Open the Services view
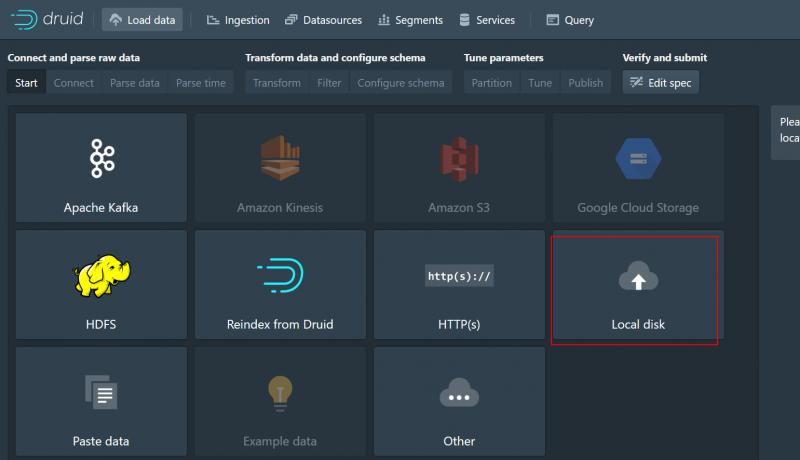 (x=487, y=20)
